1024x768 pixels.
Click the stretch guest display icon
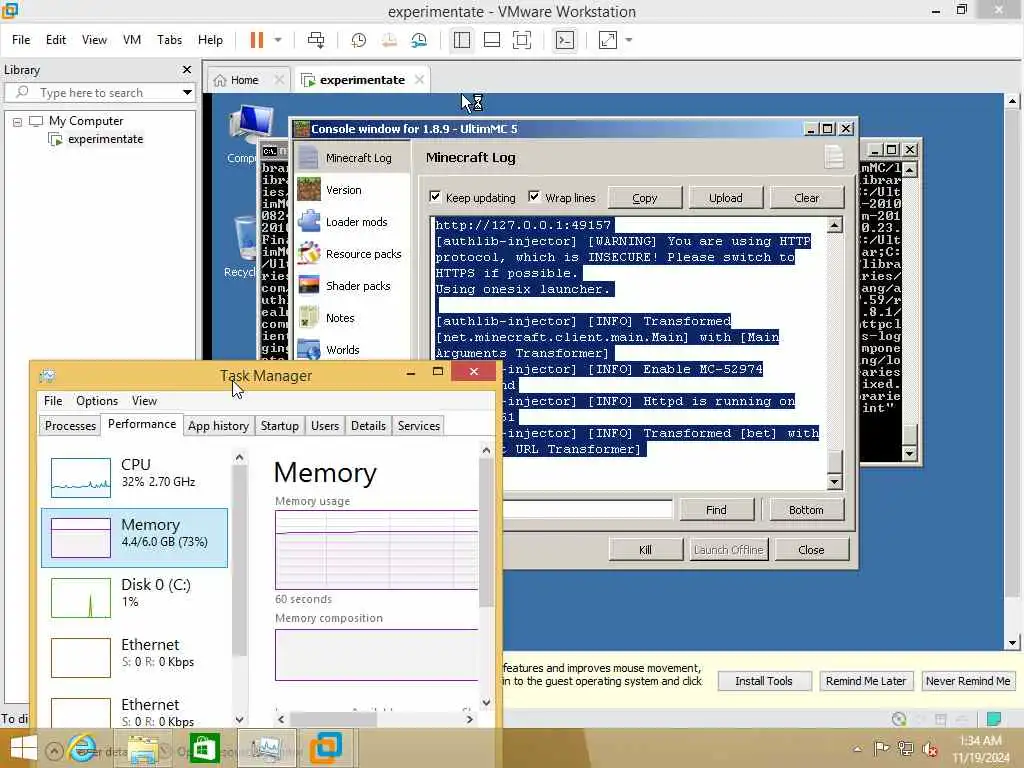(x=607, y=40)
